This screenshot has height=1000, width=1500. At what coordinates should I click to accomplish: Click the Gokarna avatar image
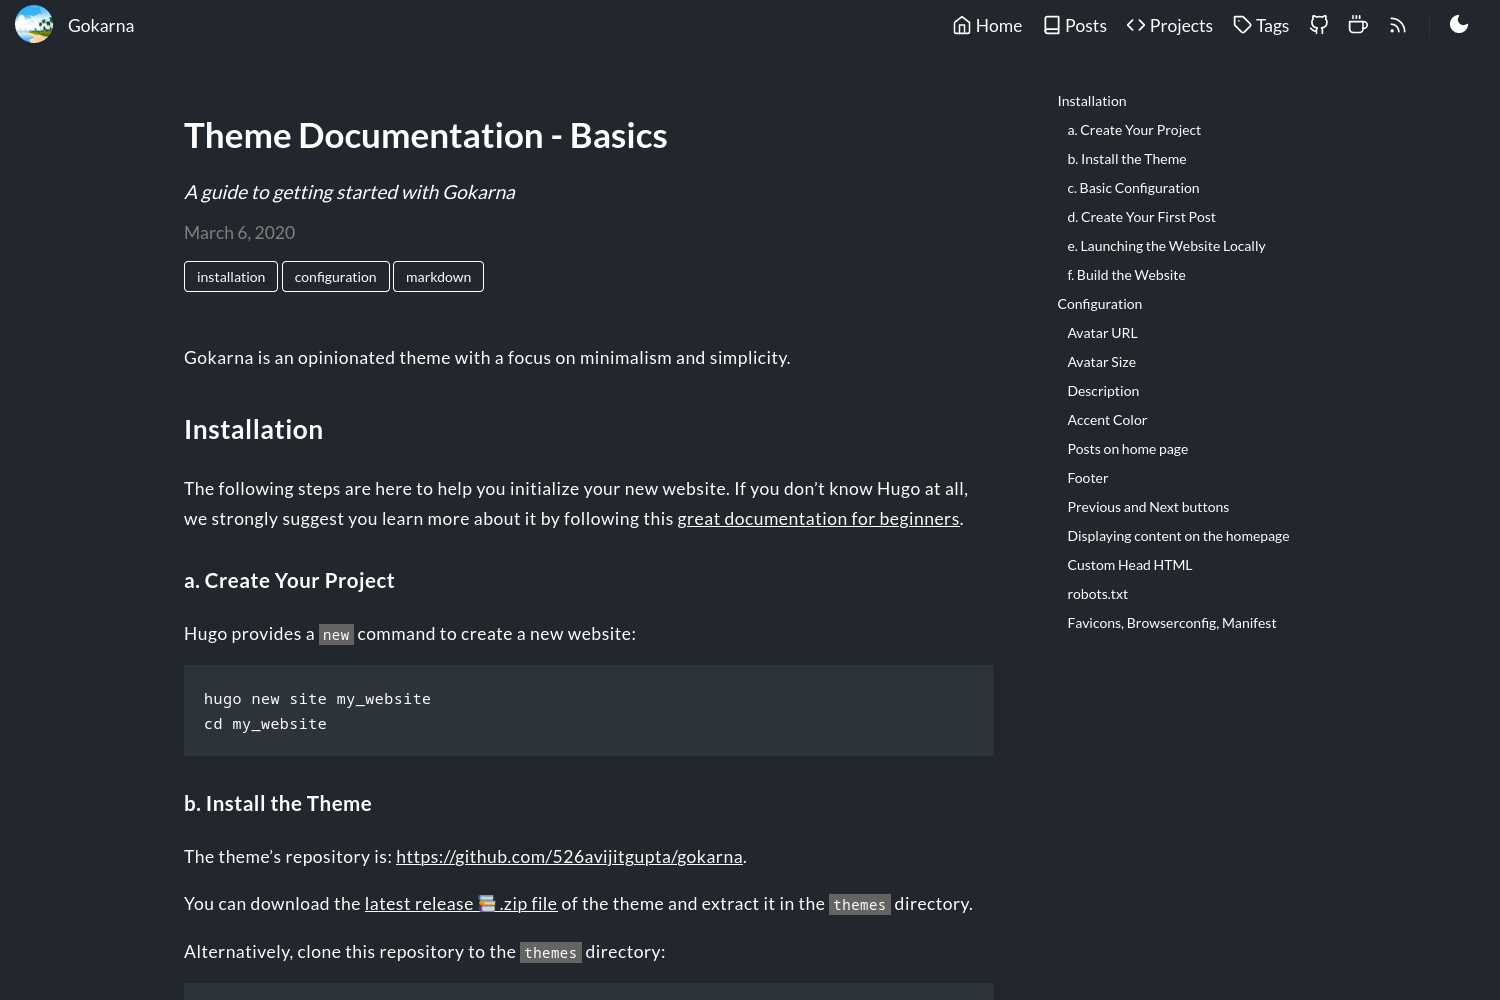click(34, 25)
